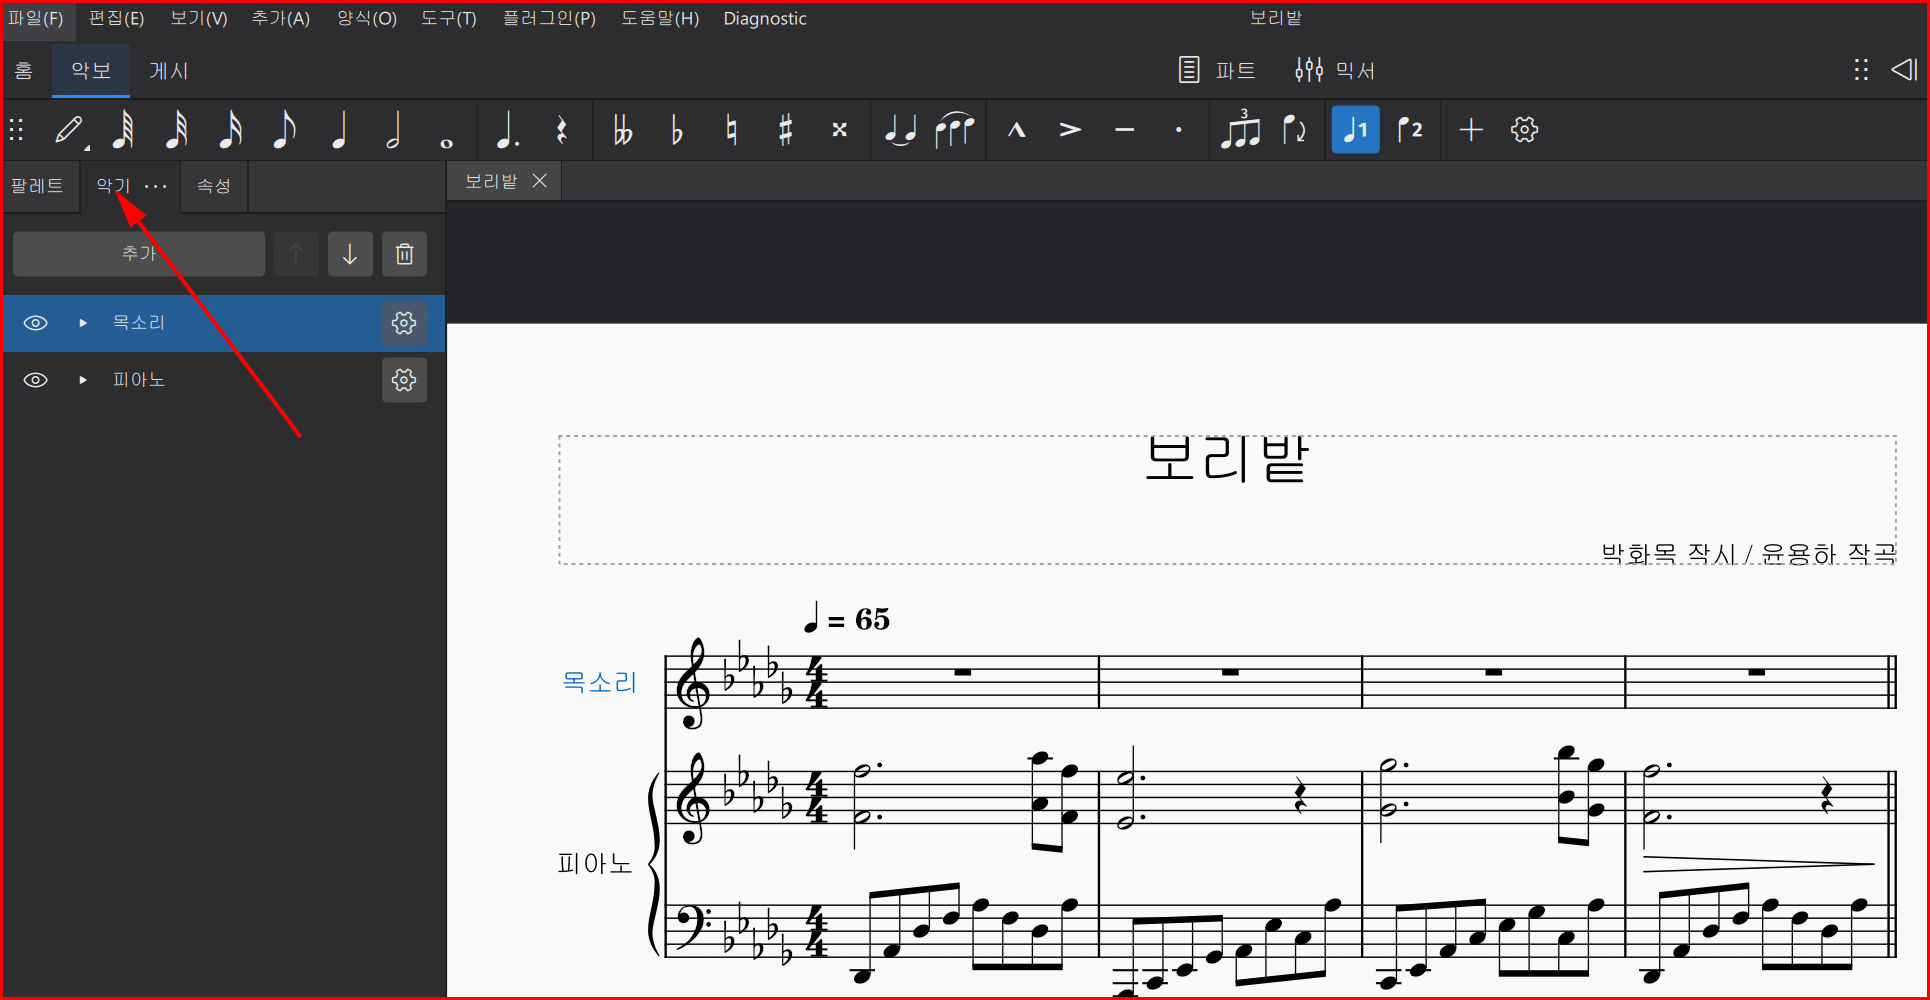Open the plus add menu in toolbar

click(x=1470, y=130)
